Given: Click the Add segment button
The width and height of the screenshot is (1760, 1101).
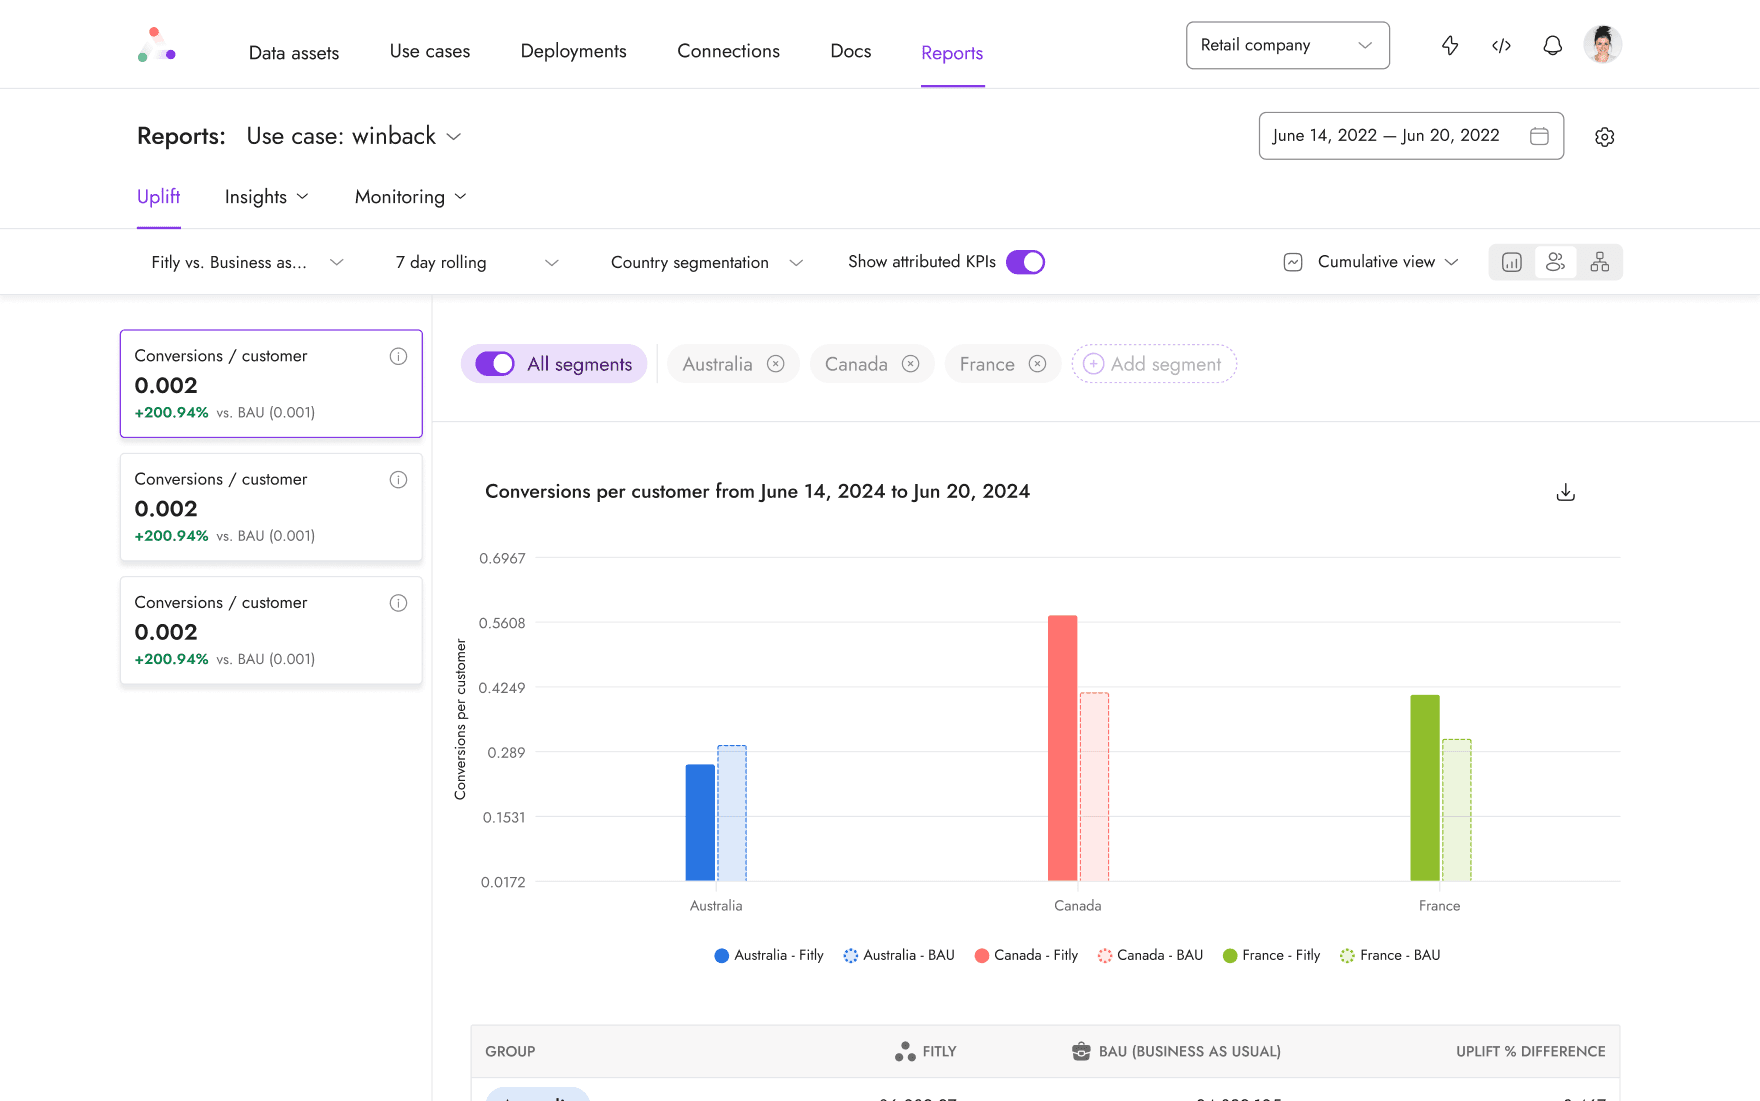Looking at the screenshot, I should [x=1154, y=364].
